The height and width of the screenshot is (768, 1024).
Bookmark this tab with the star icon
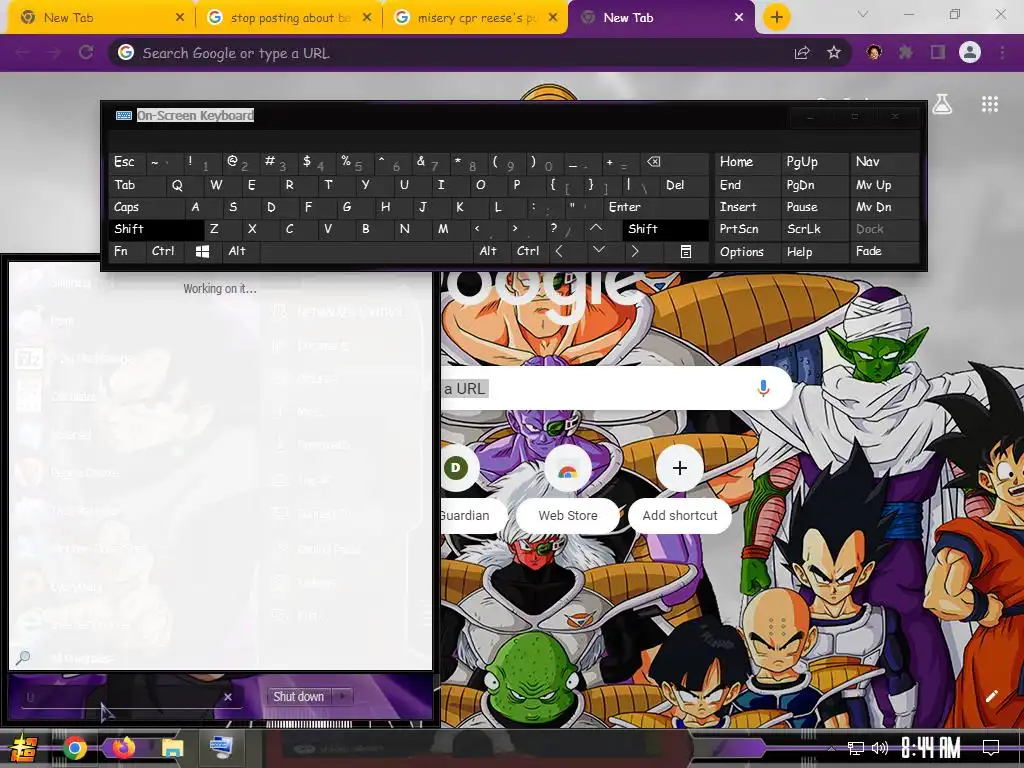(834, 53)
